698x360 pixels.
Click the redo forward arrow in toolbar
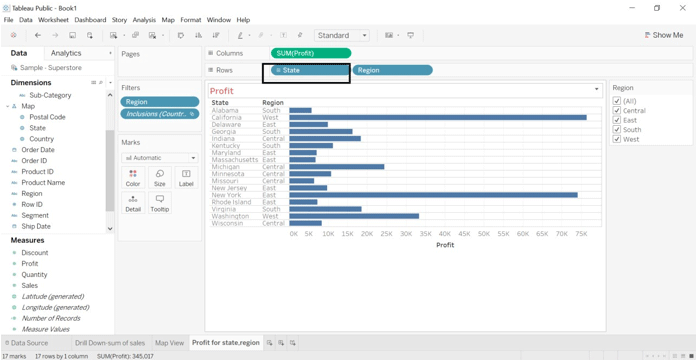pos(55,36)
